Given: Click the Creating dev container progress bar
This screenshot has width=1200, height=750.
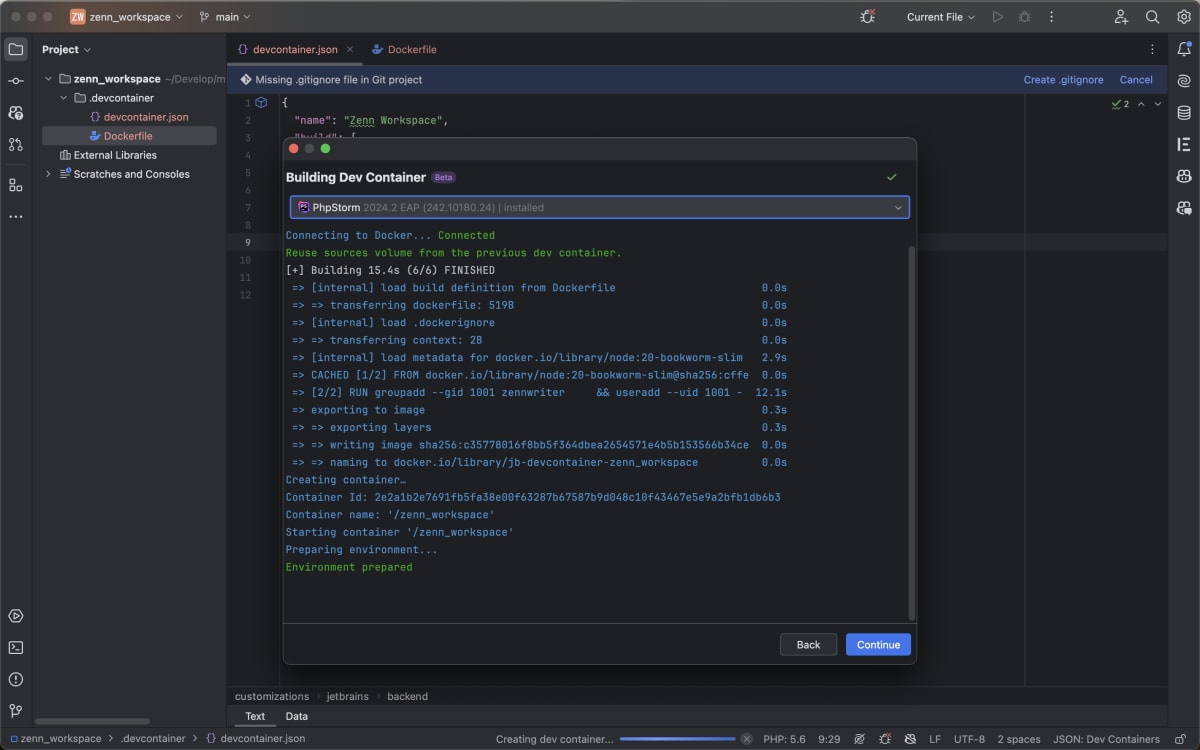Looking at the screenshot, I should coord(677,739).
